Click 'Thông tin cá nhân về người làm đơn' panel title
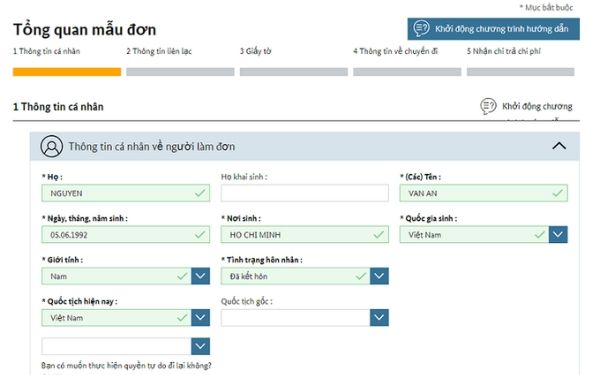The image size is (600, 375). click(x=152, y=147)
